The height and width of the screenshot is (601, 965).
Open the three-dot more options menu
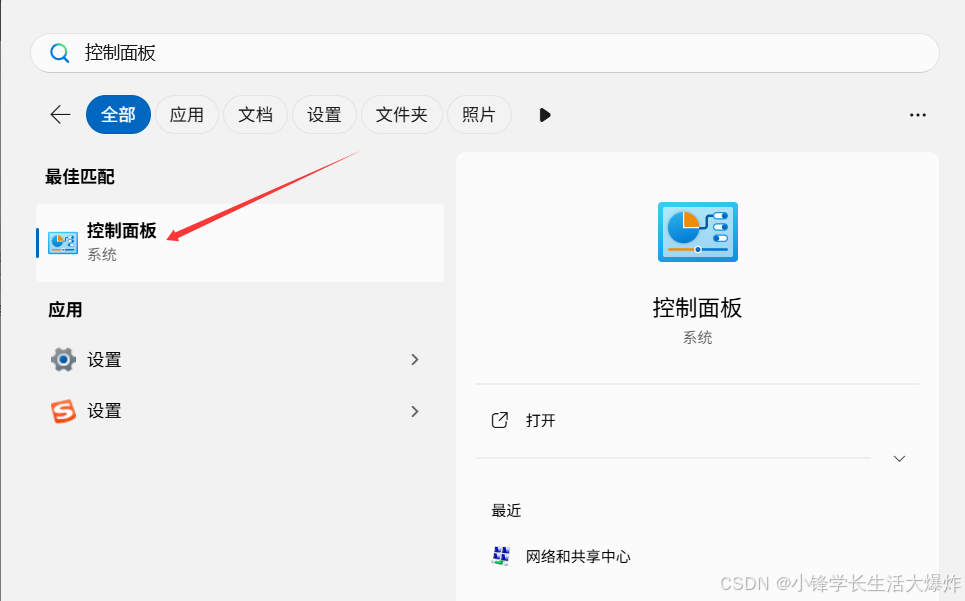pos(918,115)
